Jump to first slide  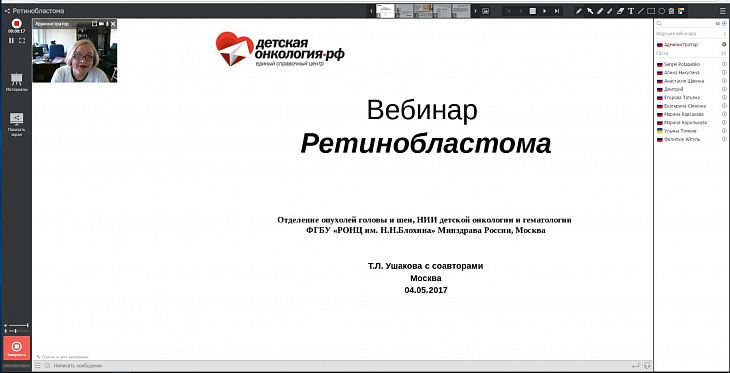point(509,11)
